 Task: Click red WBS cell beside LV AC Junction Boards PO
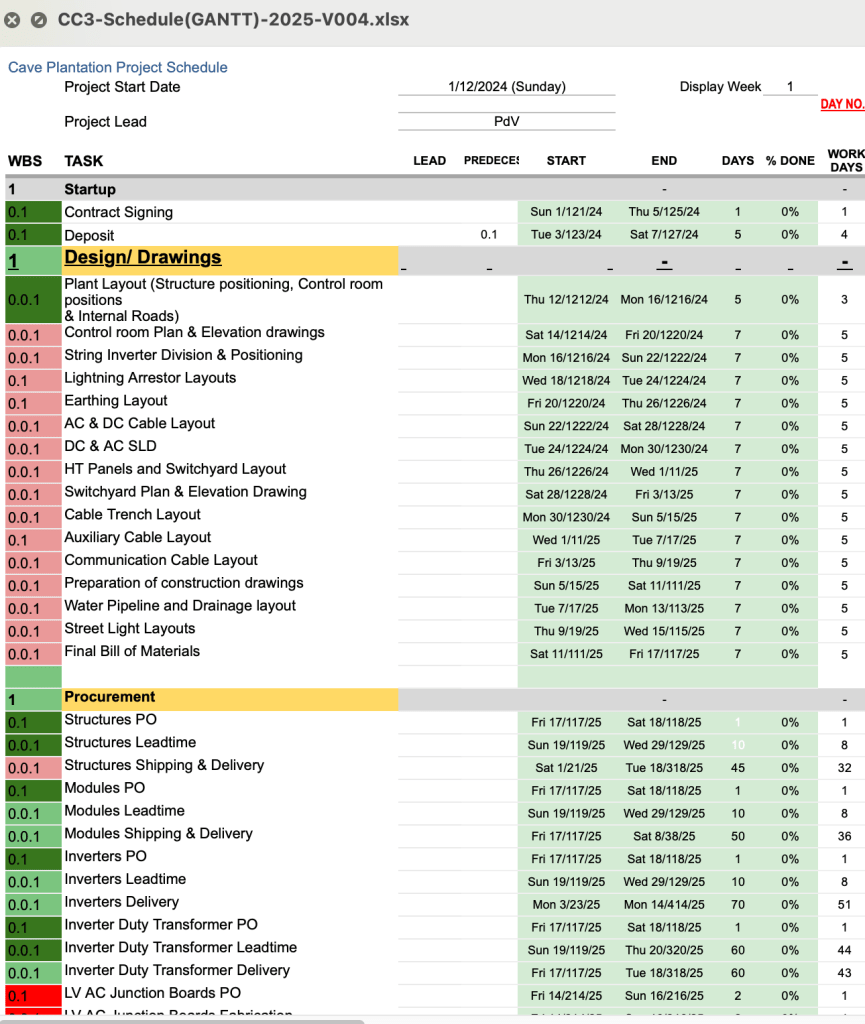click(31, 995)
